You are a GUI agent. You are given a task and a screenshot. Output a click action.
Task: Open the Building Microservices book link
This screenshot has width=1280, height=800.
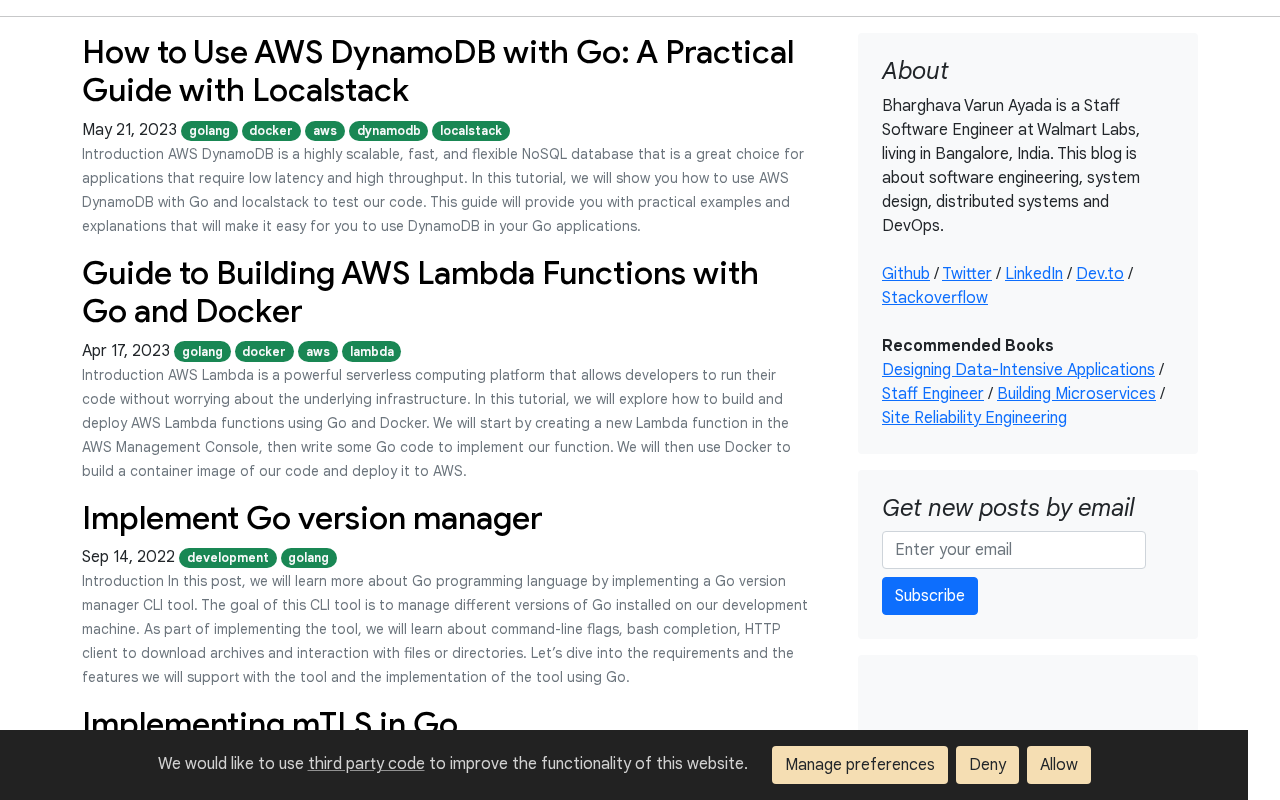(1076, 394)
